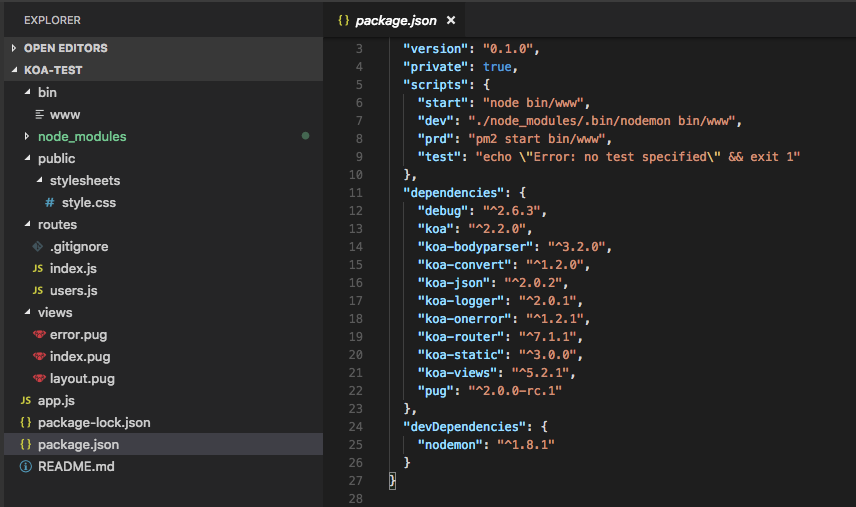Click the JS icon beside app.js
This screenshot has width=856, height=507.
26,400
